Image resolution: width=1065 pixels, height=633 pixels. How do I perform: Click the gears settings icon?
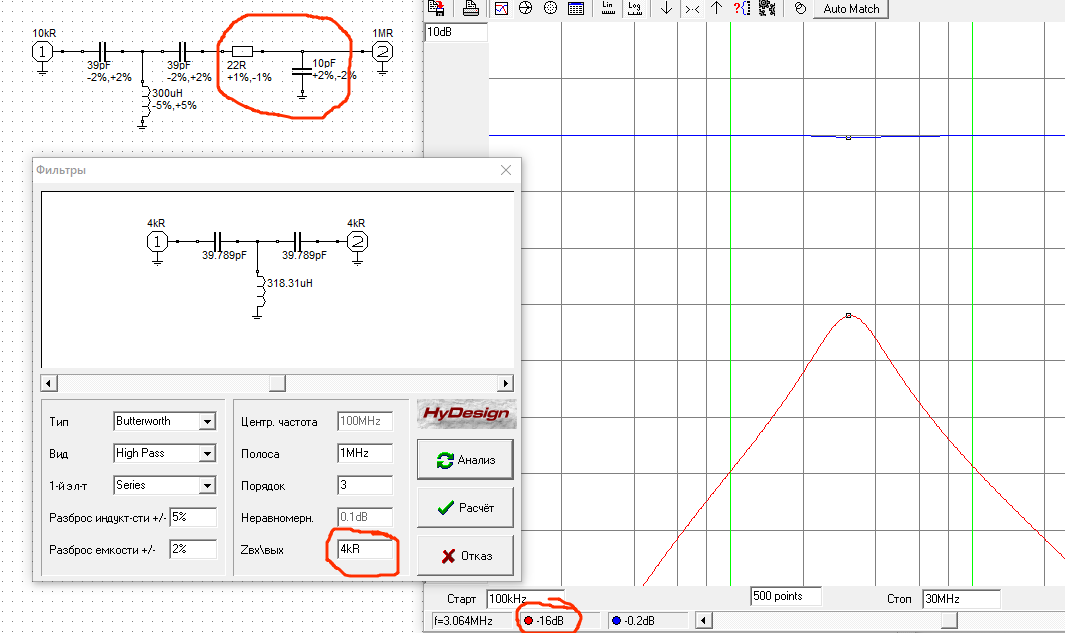[767, 8]
